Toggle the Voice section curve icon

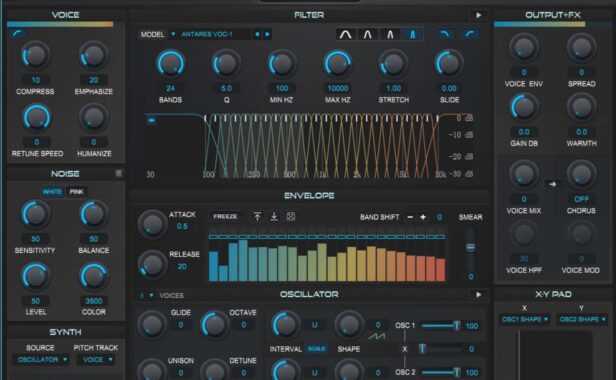click(x=17, y=34)
